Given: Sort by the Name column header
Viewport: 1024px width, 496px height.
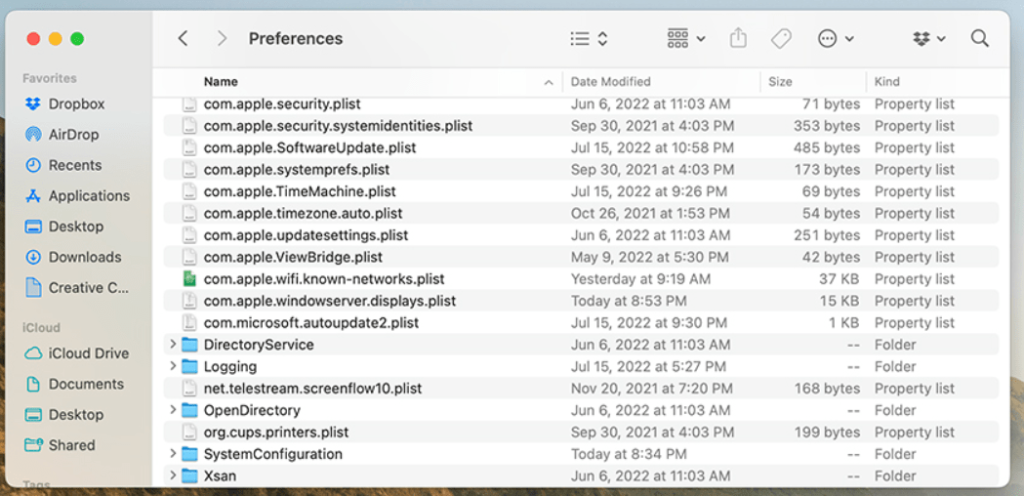Looking at the screenshot, I should 221,82.
